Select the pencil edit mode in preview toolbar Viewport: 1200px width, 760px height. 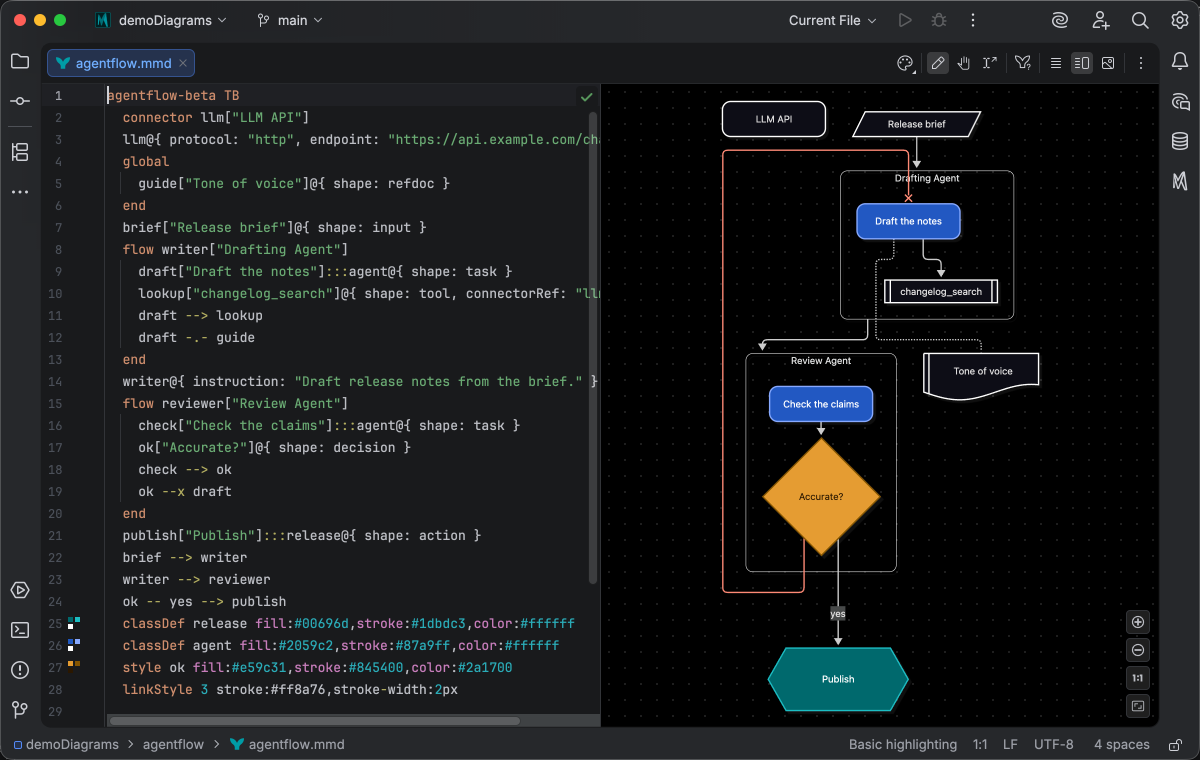click(937, 63)
